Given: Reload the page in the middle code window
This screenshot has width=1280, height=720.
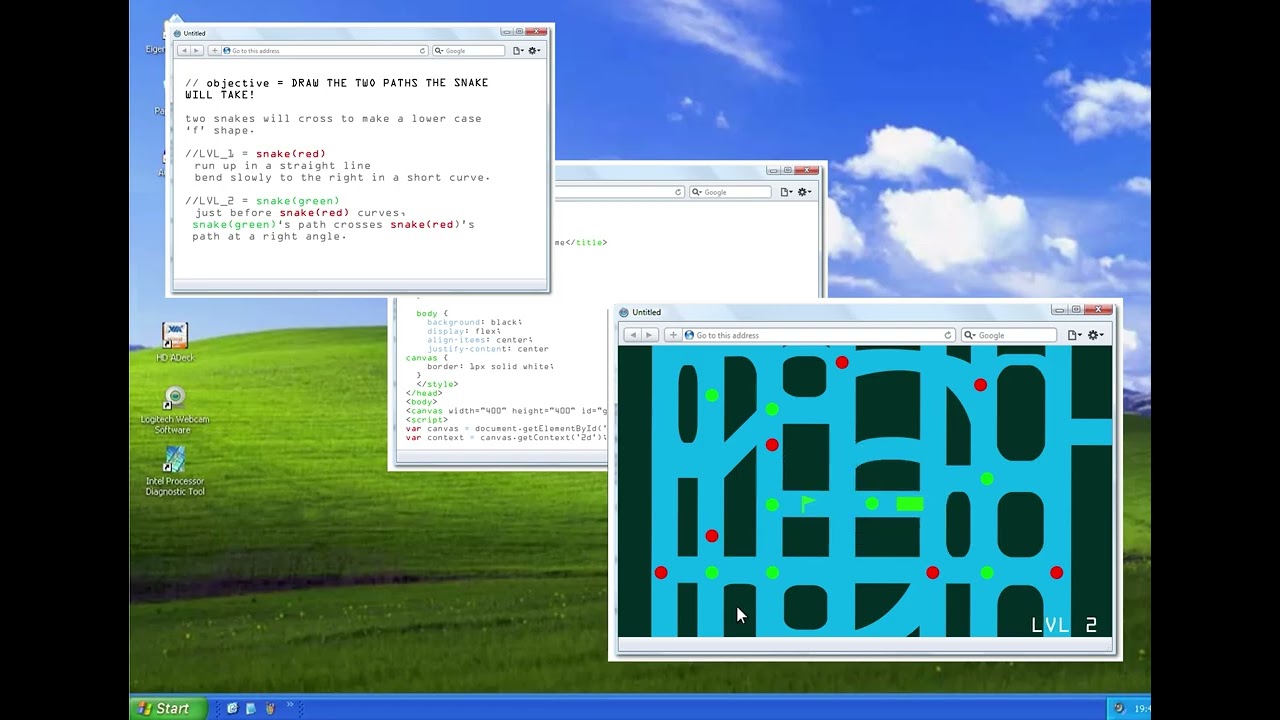Looking at the screenshot, I should tap(678, 192).
